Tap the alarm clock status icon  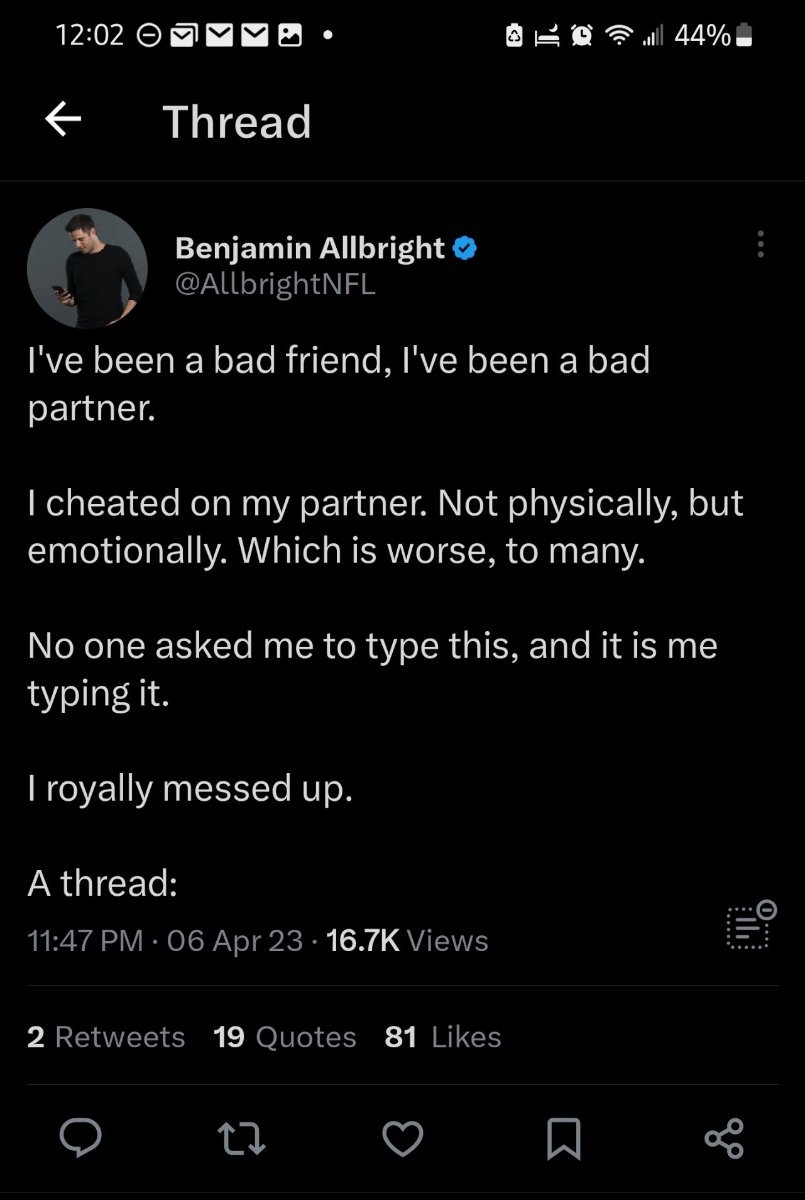pos(581,36)
